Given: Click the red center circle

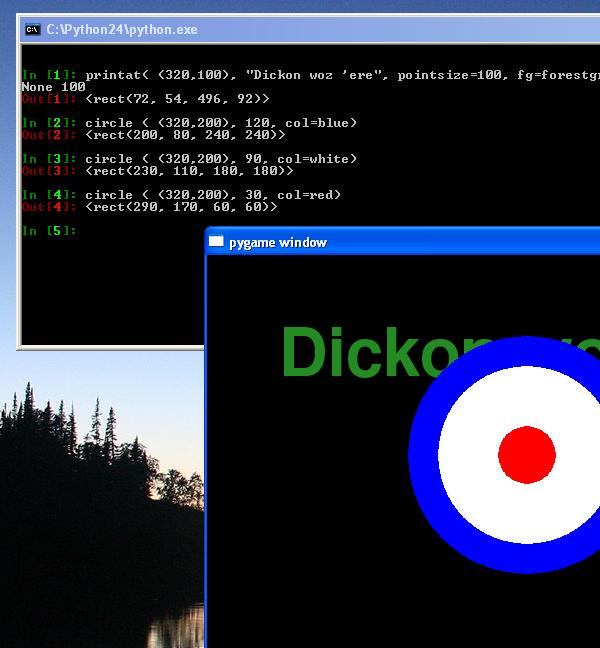Looking at the screenshot, I should (x=527, y=454).
